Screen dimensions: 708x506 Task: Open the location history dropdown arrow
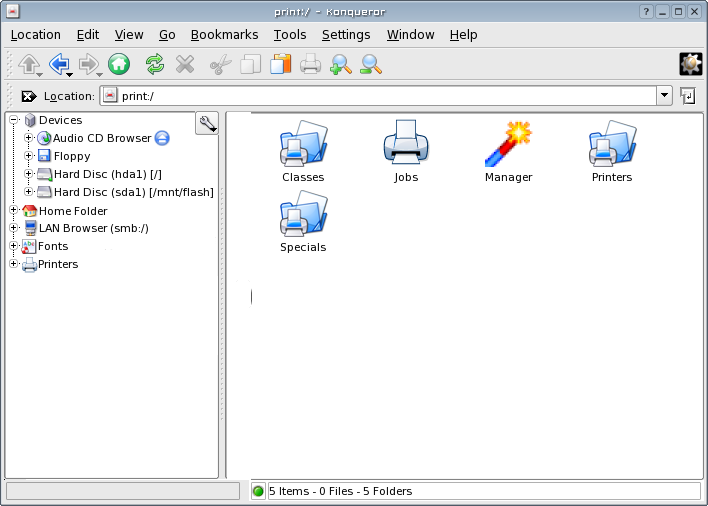tap(664, 96)
